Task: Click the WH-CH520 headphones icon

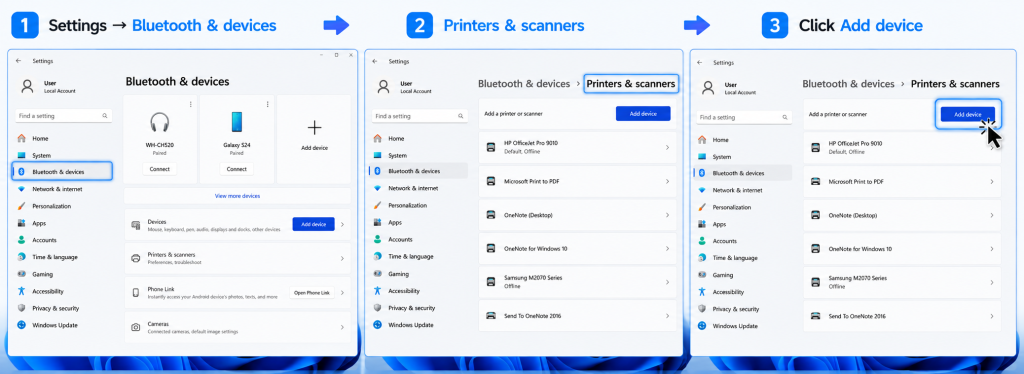Action: tap(159, 123)
